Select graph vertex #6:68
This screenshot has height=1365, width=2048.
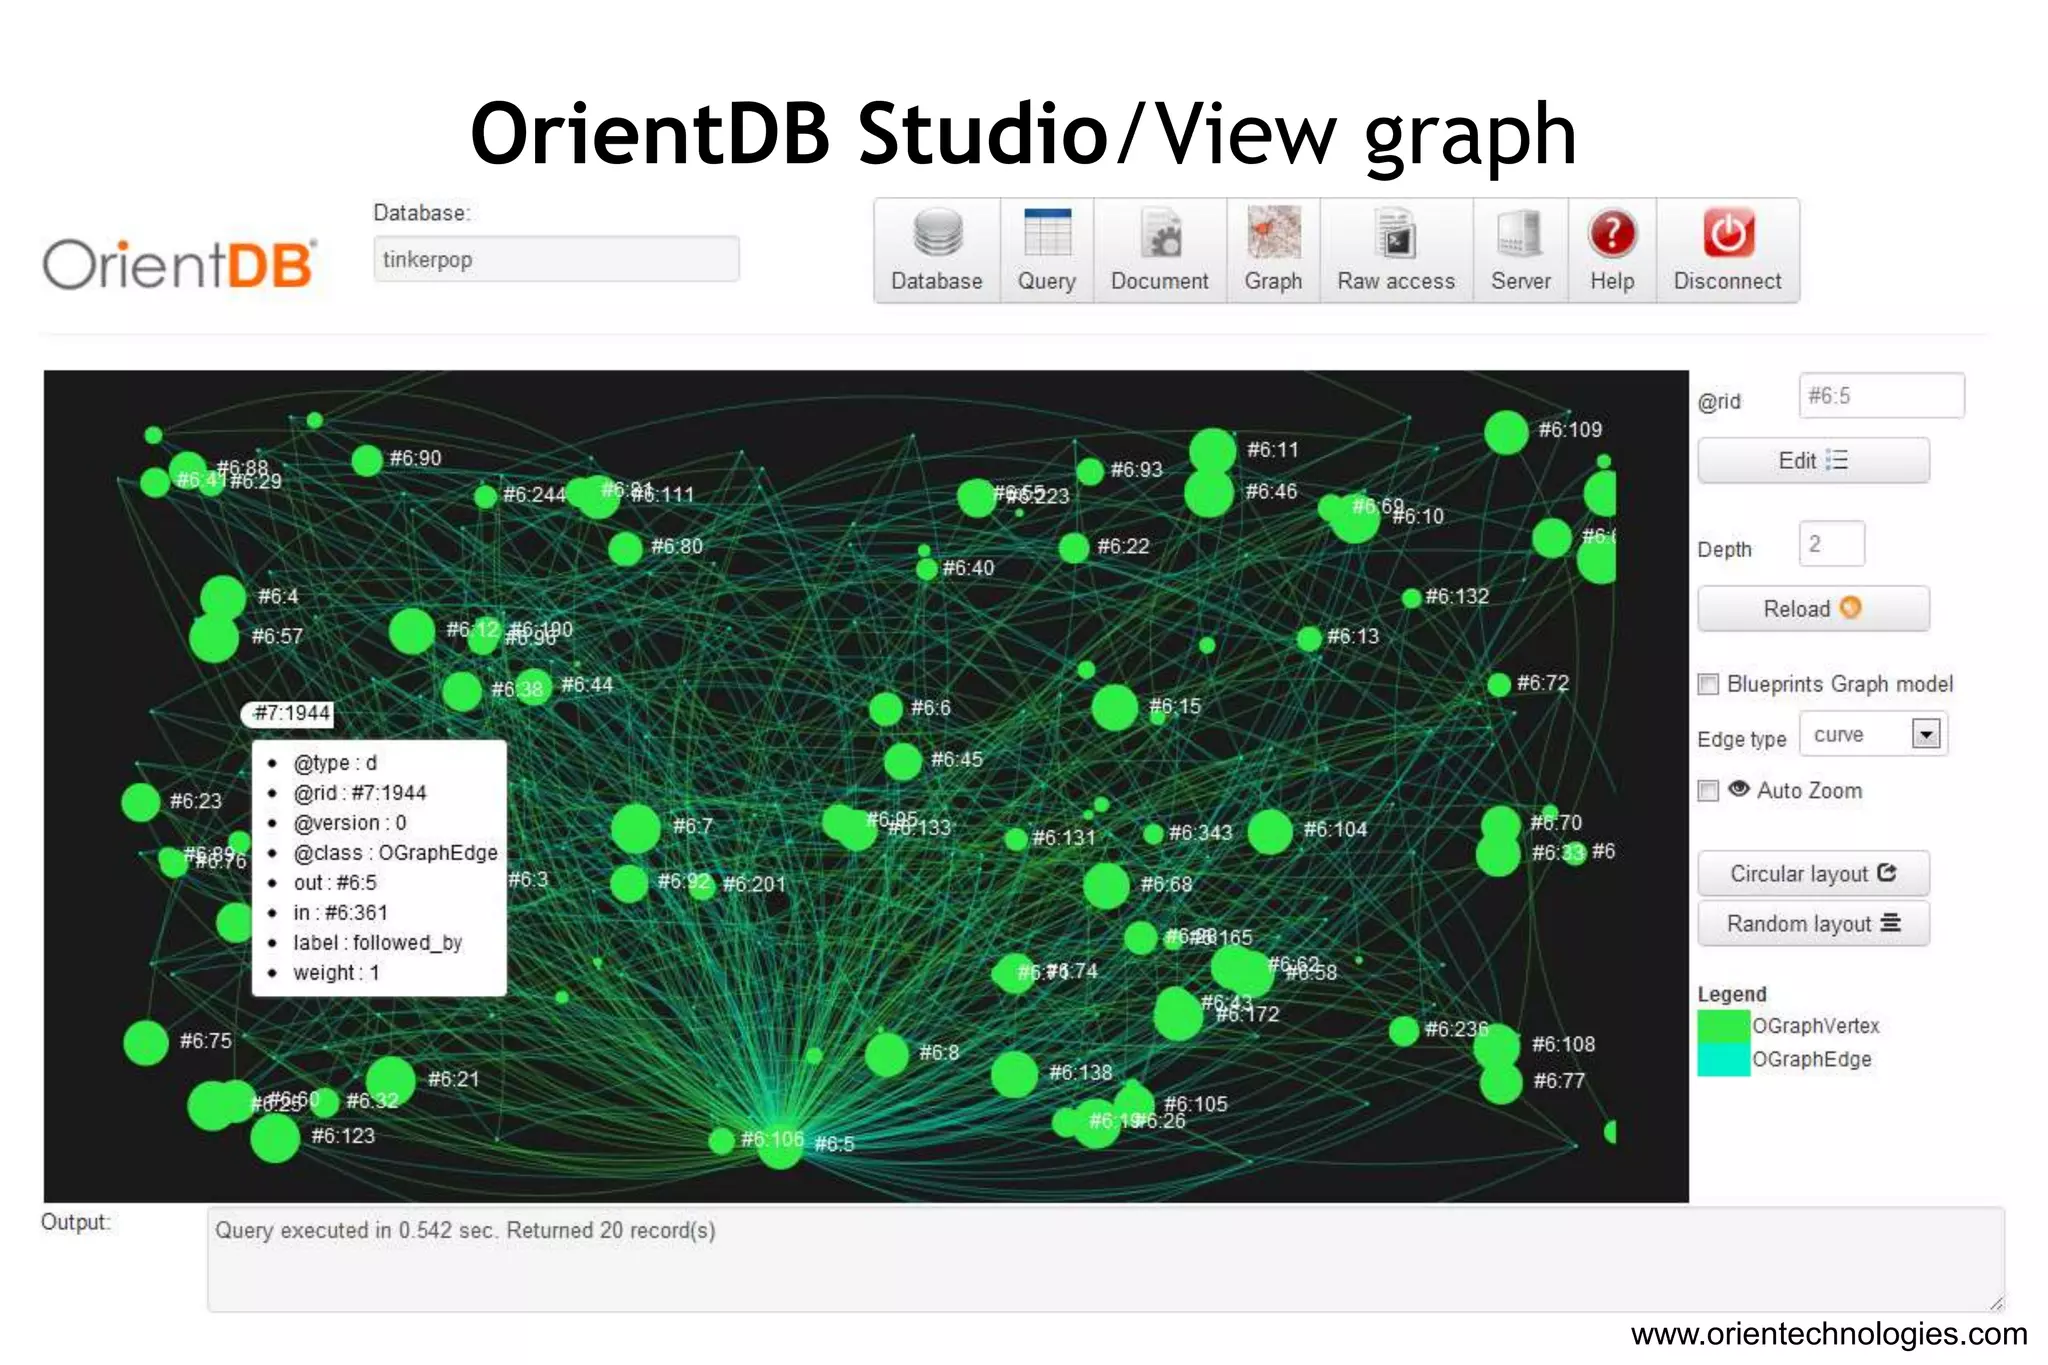pyautogui.click(x=1106, y=886)
